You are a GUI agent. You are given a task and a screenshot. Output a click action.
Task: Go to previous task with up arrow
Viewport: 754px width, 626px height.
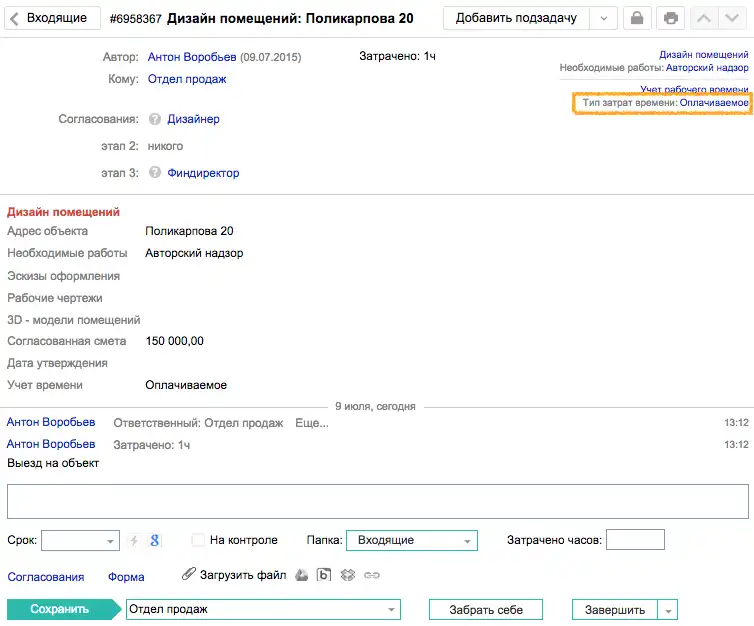(x=704, y=18)
